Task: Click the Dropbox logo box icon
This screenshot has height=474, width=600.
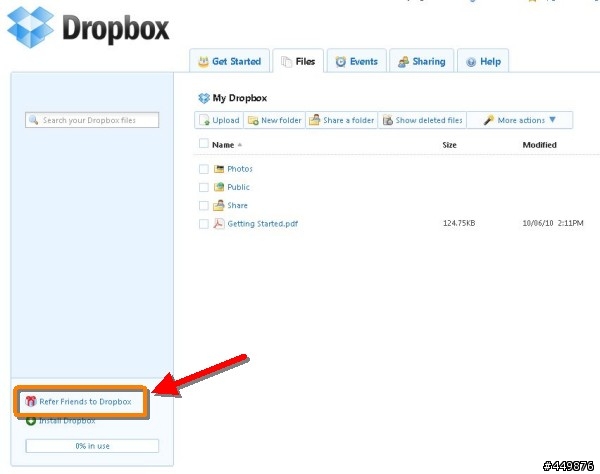Action: coord(30,28)
